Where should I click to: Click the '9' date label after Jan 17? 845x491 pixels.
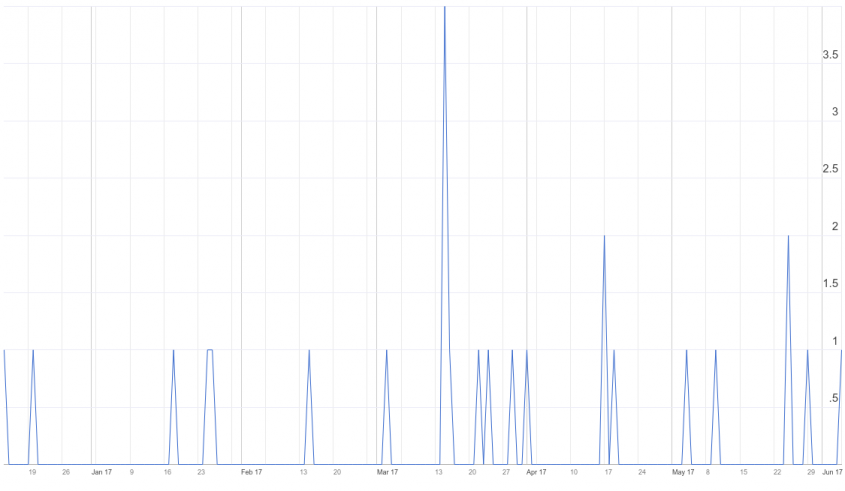click(x=131, y=472)
